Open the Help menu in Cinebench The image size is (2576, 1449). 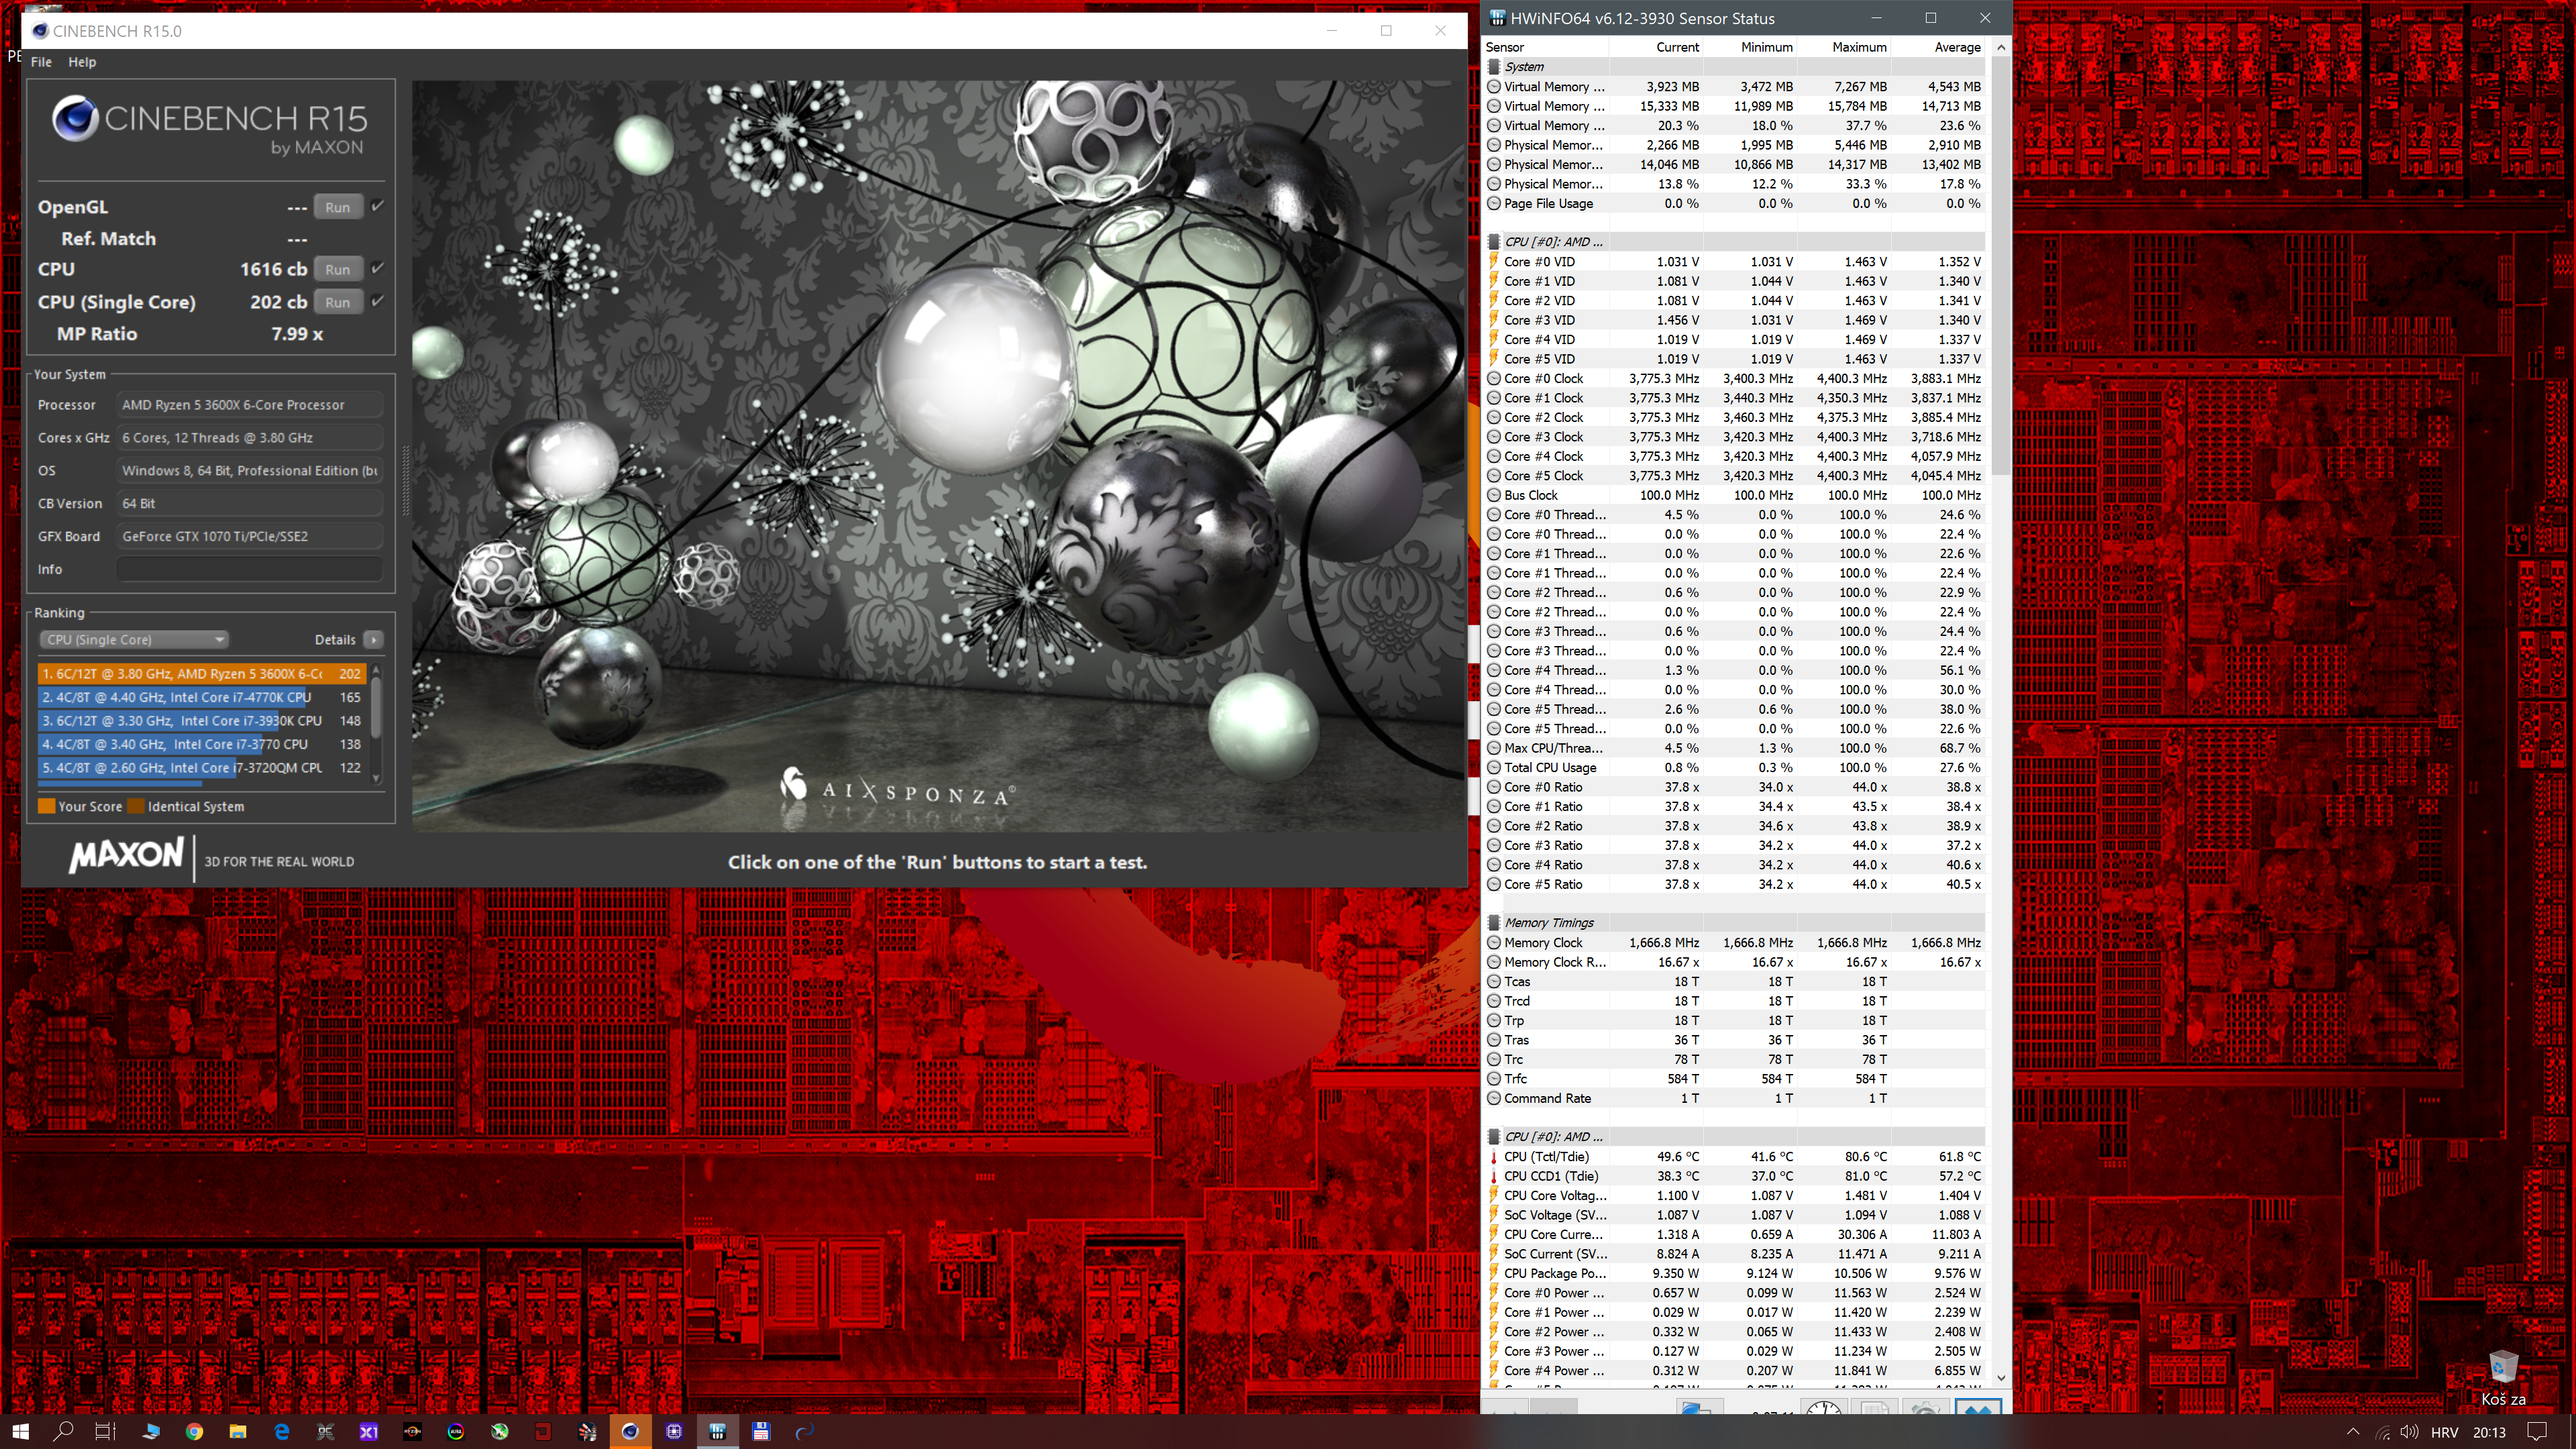[82, 62]
